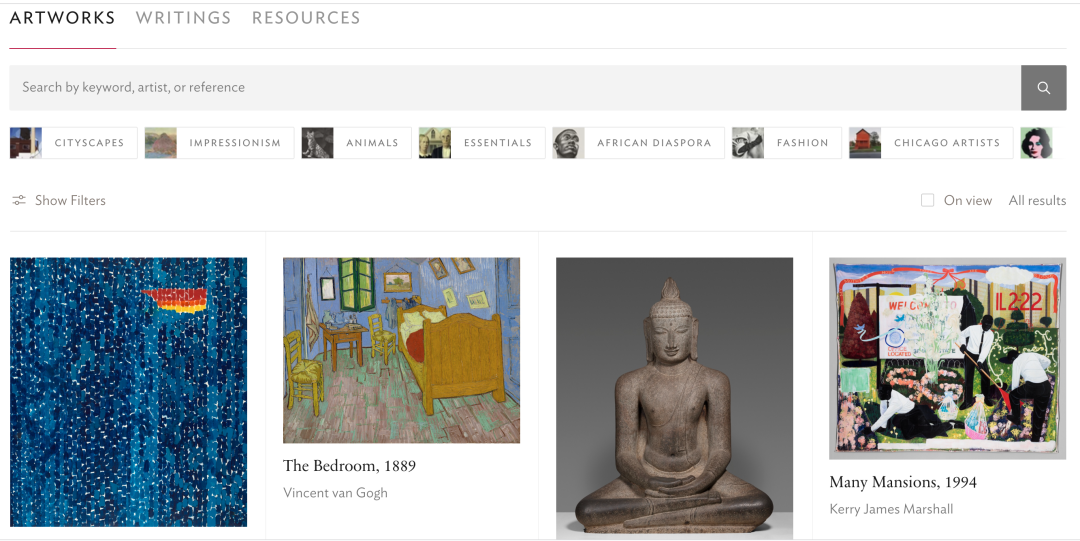Viewport: 1080px width, 541px height.
Task: Select the Cityscapes category thumbnail icon
Action: click(x=25, y=143)
